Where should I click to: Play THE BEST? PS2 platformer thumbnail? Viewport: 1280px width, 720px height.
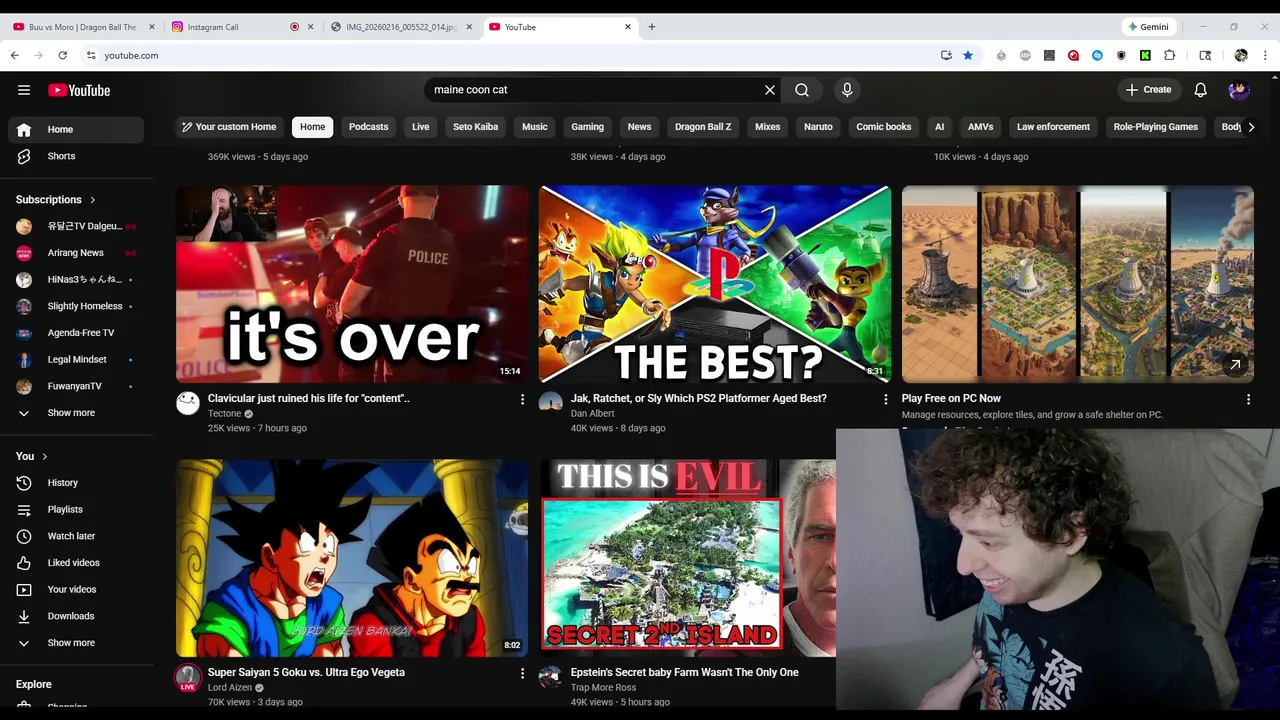coord(715,284)
